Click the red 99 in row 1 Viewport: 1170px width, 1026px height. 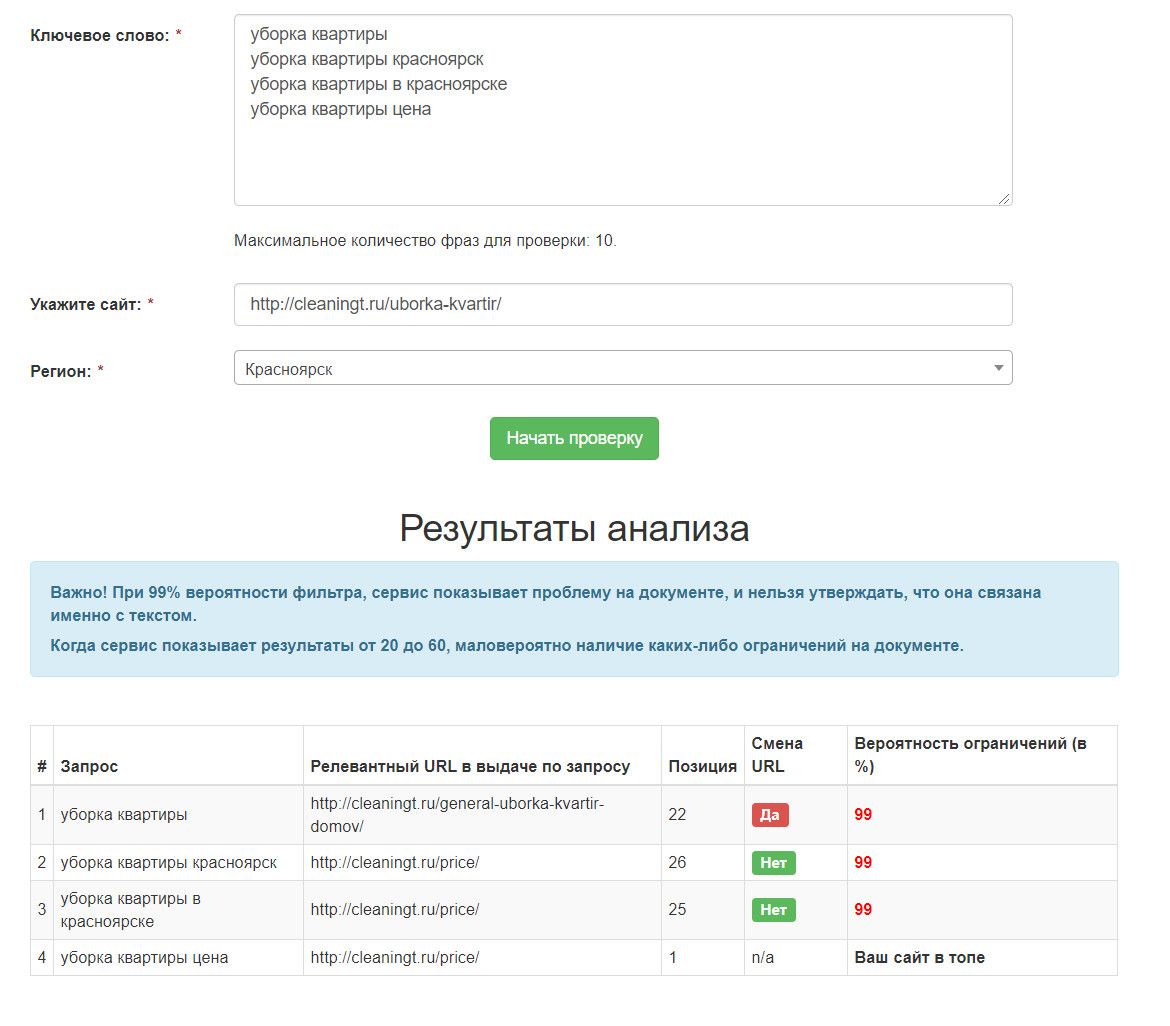(863, 815)
